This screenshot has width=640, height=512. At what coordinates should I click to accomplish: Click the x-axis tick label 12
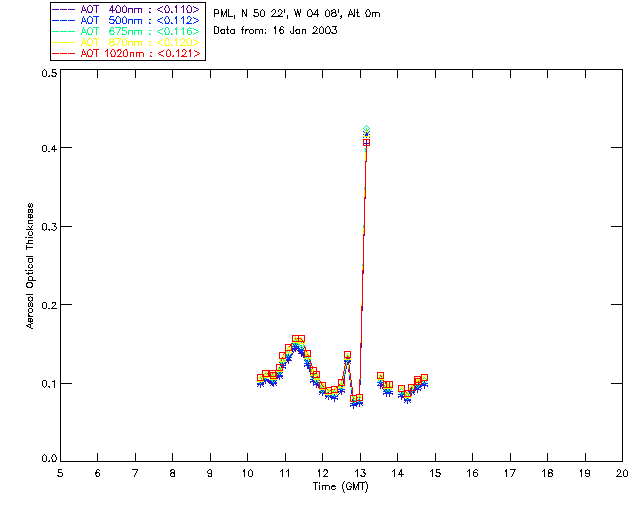coord(323,474)
